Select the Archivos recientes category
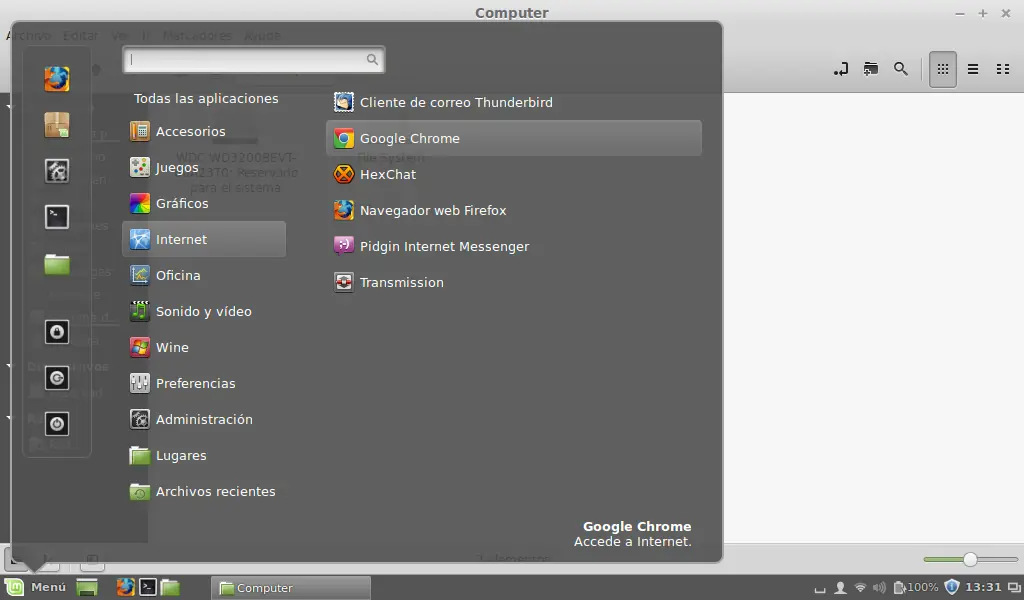The image size is (1024, 600). pos(204,491)
